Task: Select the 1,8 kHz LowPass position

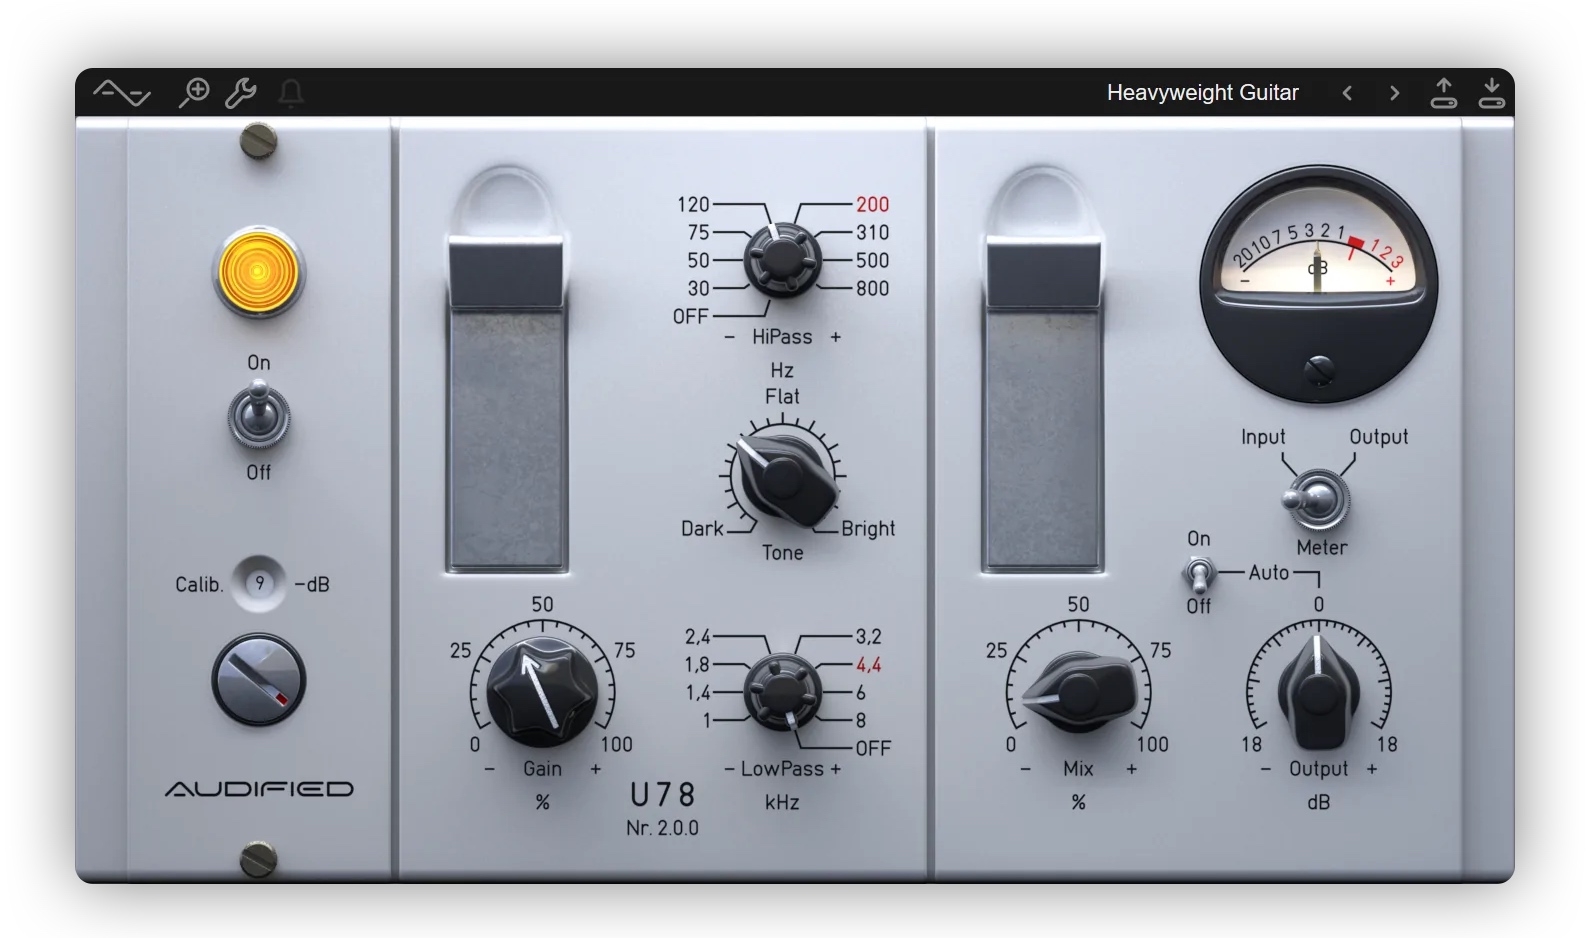Action: tap(697, 664)
